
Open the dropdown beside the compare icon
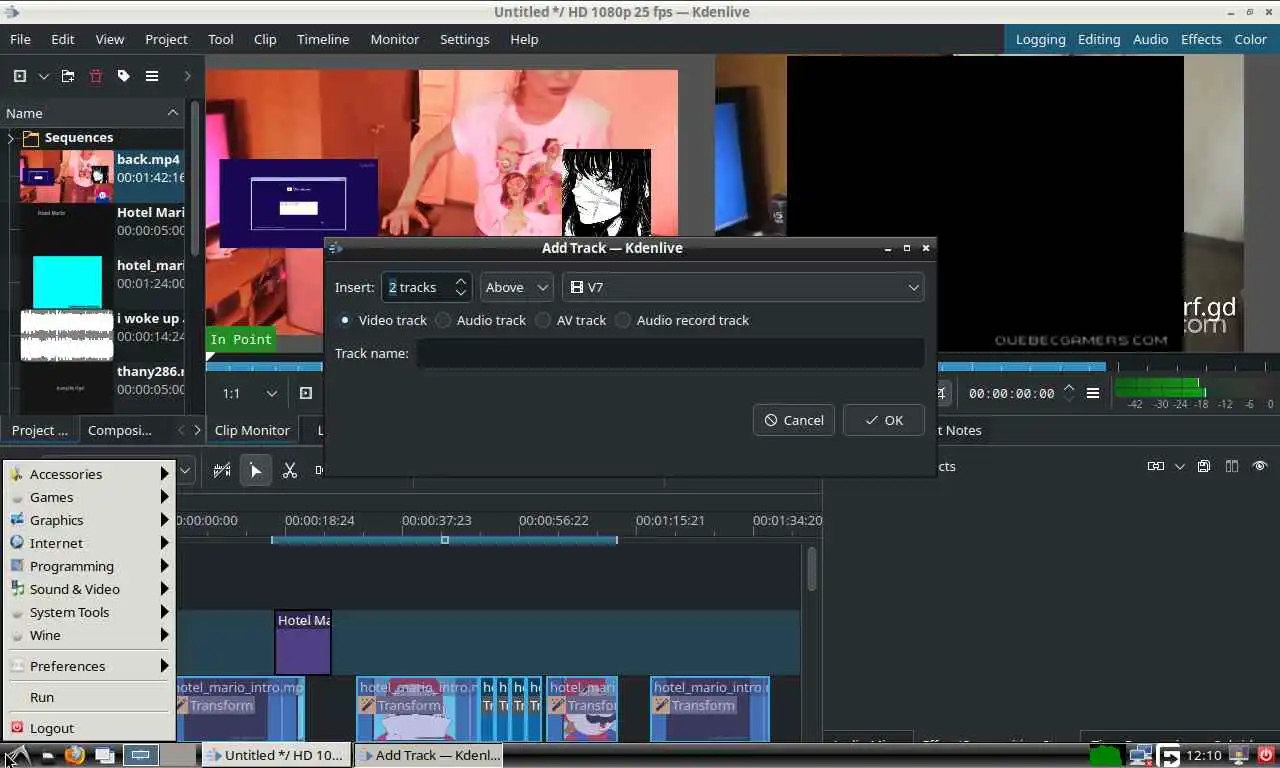[1180, 466]
